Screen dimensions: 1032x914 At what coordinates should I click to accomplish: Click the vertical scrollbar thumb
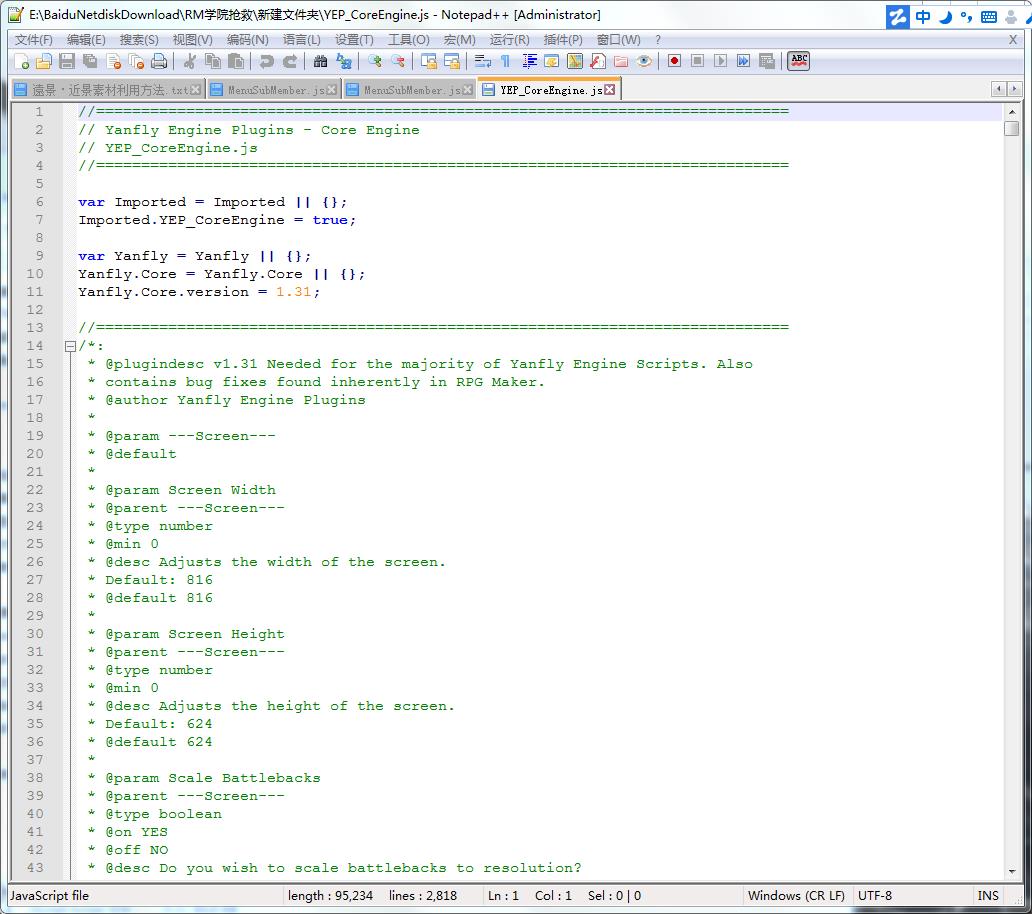(x=1011, y=129)
